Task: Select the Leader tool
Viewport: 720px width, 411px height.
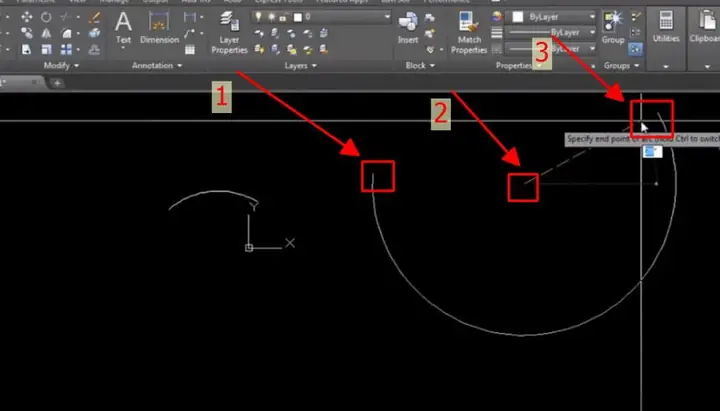Action: coord(189,34)
